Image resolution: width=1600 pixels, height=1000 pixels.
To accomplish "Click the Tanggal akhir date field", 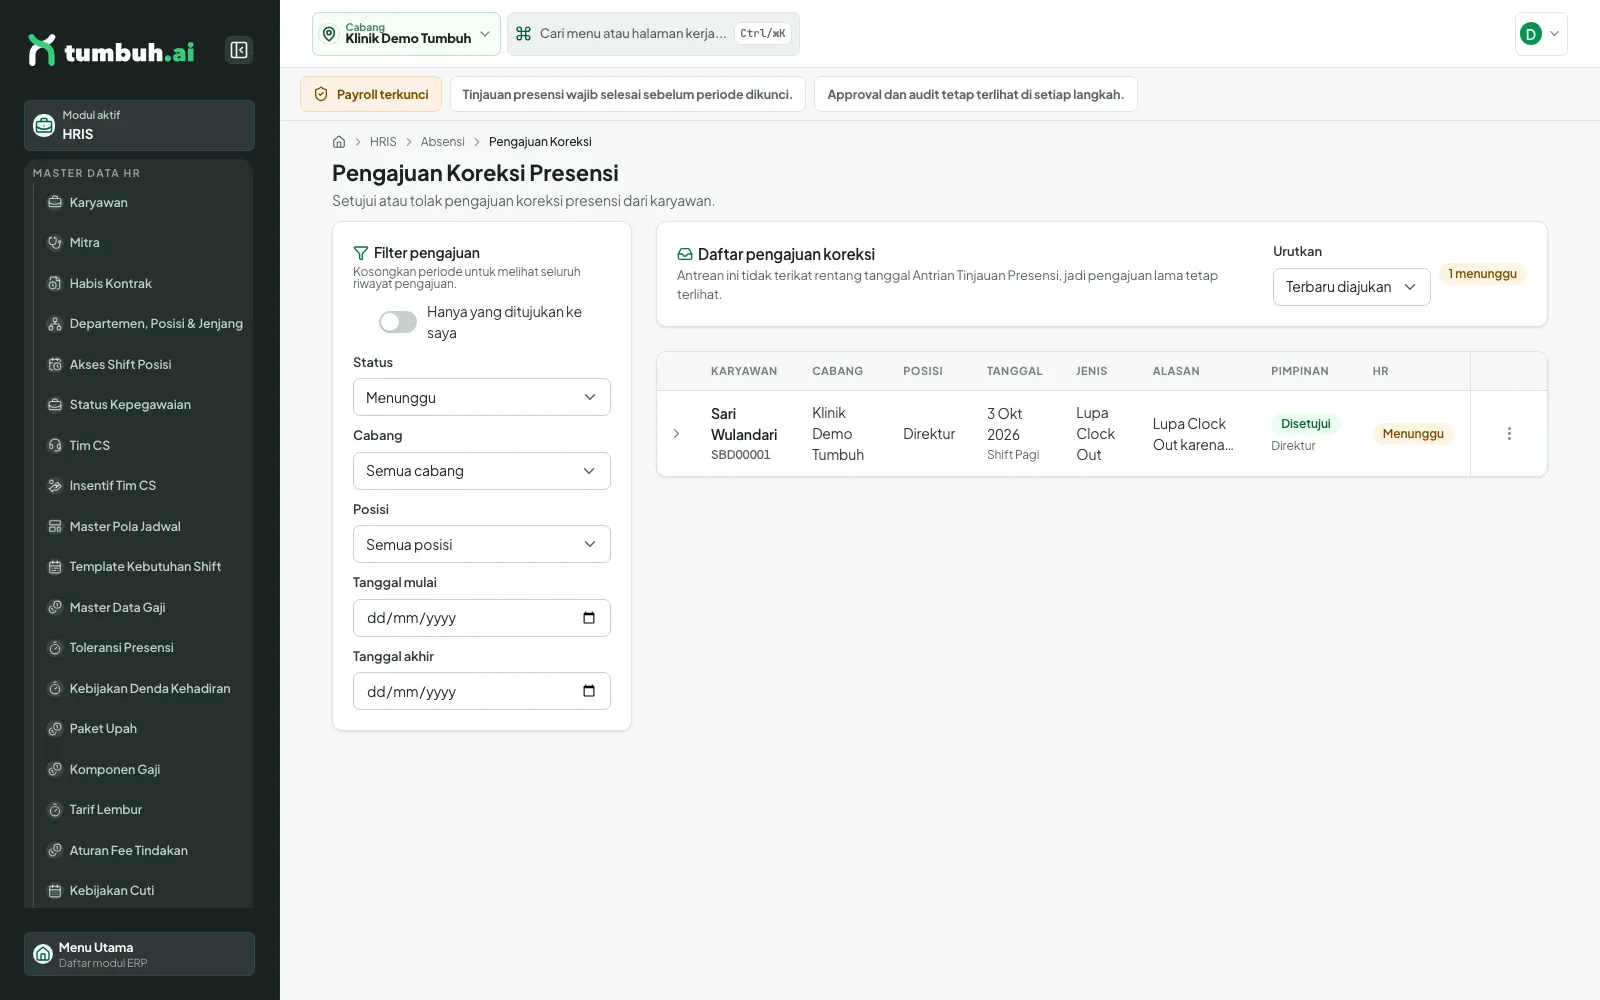I will 482,691.
